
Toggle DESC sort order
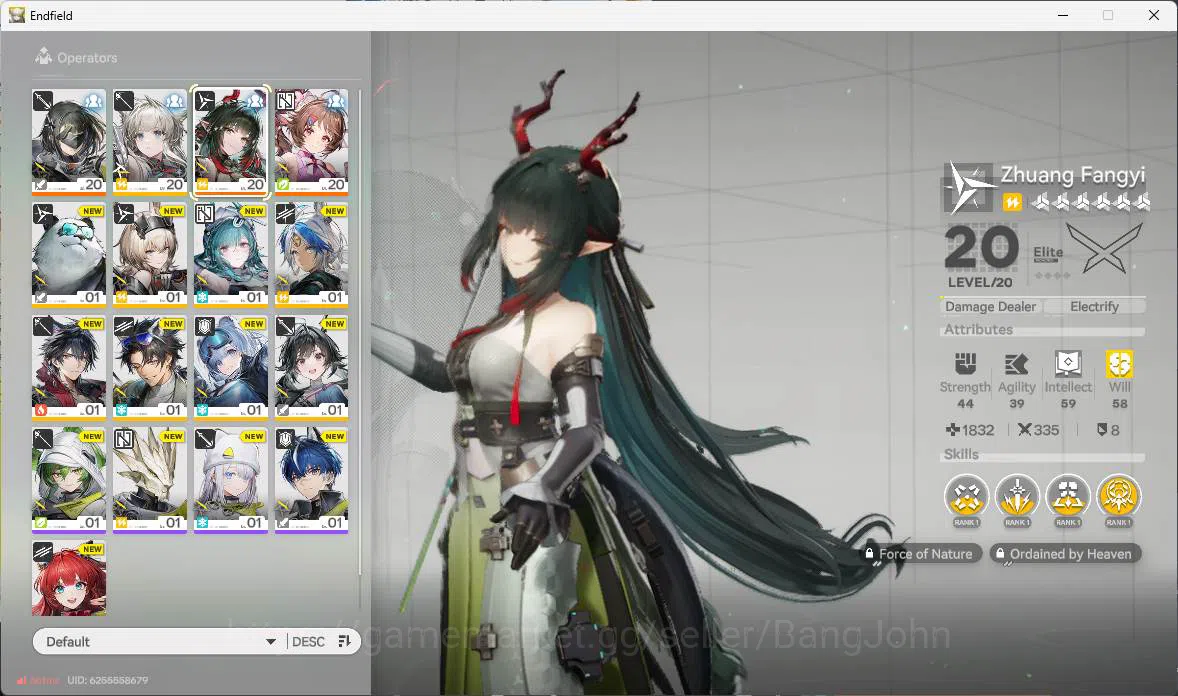pyautogui.click(x=308, y=642)
